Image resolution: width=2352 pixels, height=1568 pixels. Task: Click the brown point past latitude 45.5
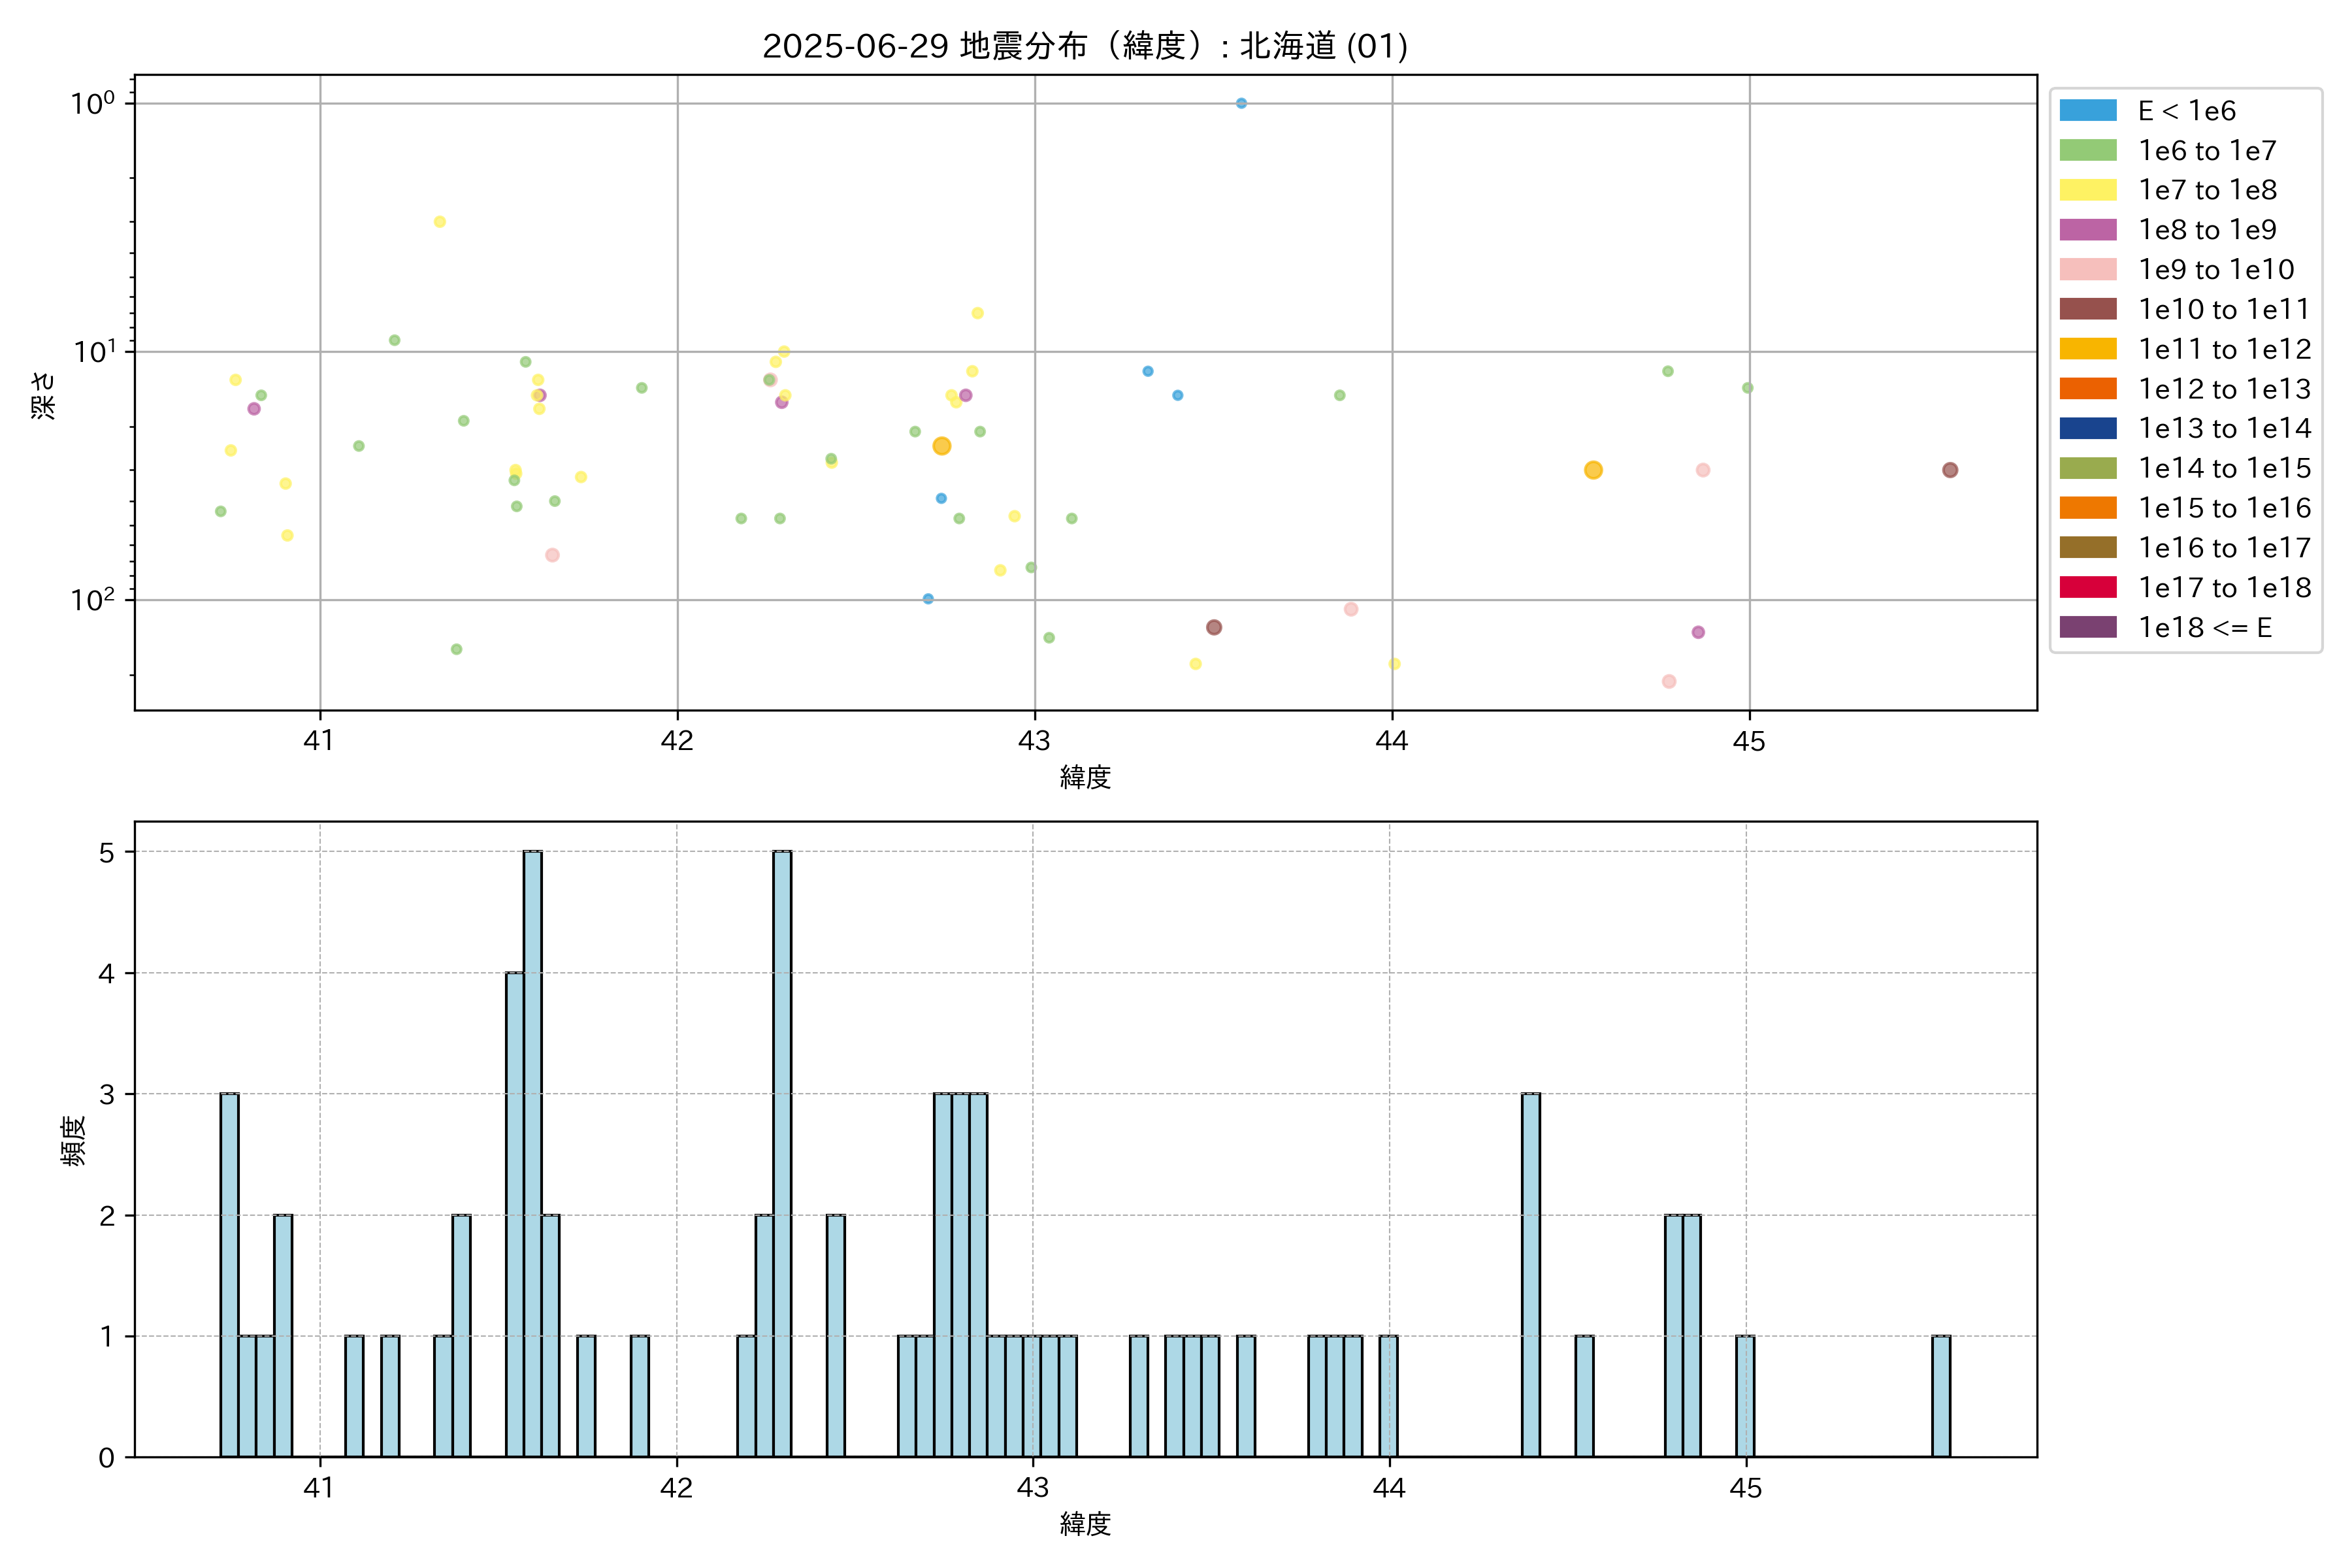1950,470
